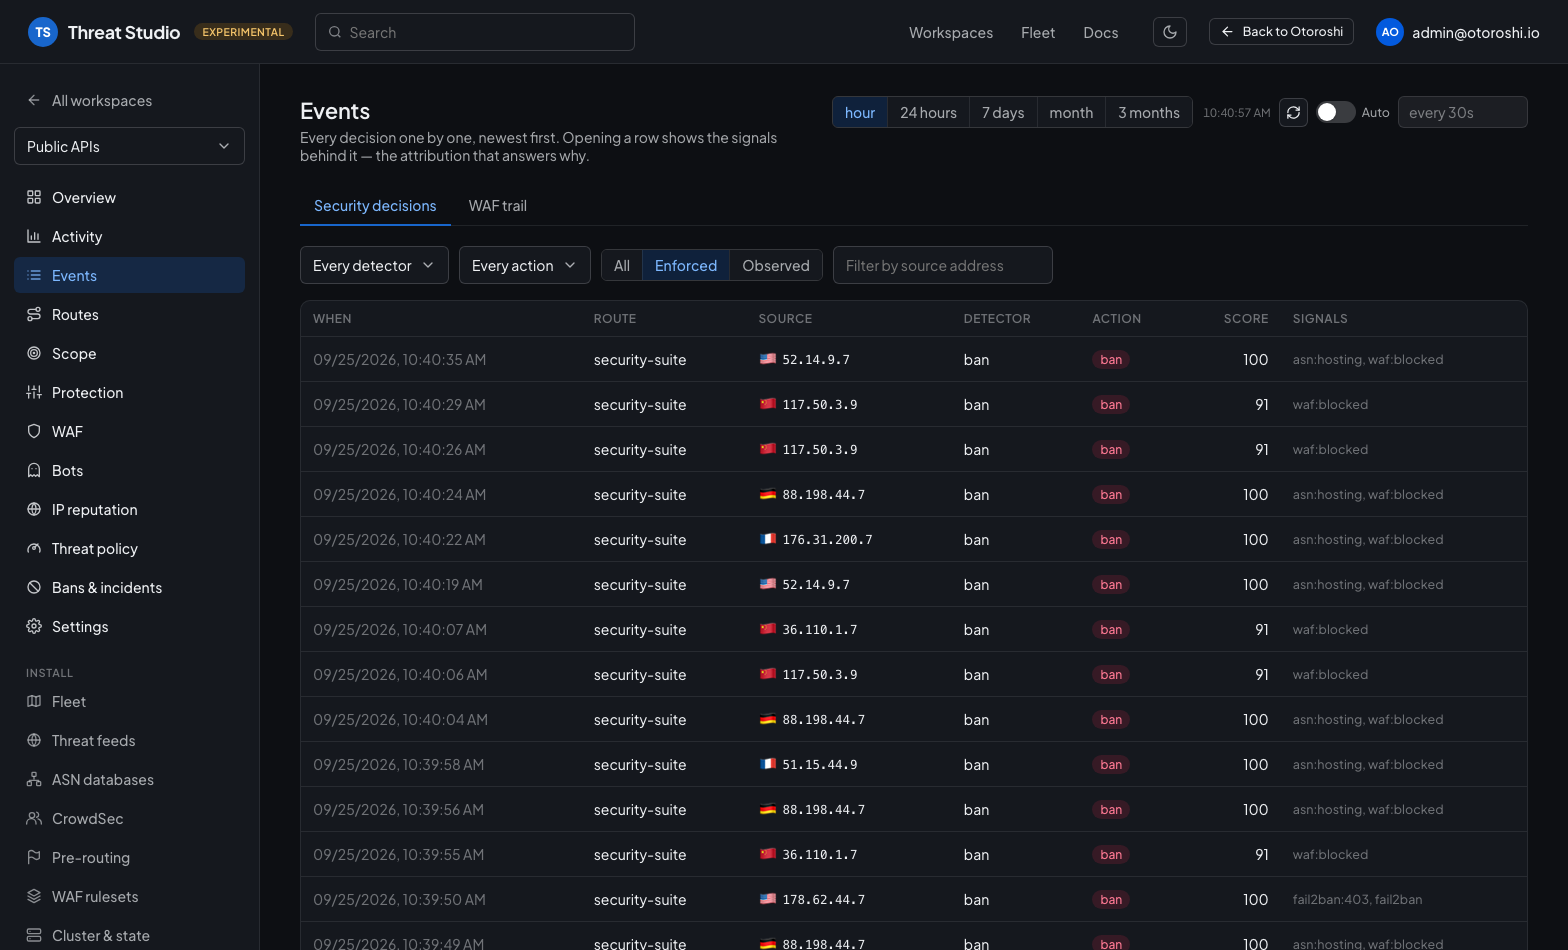Open Fleet in the top navigation
Viewport: 1568px width, 950px height.
click(1038, 32)
